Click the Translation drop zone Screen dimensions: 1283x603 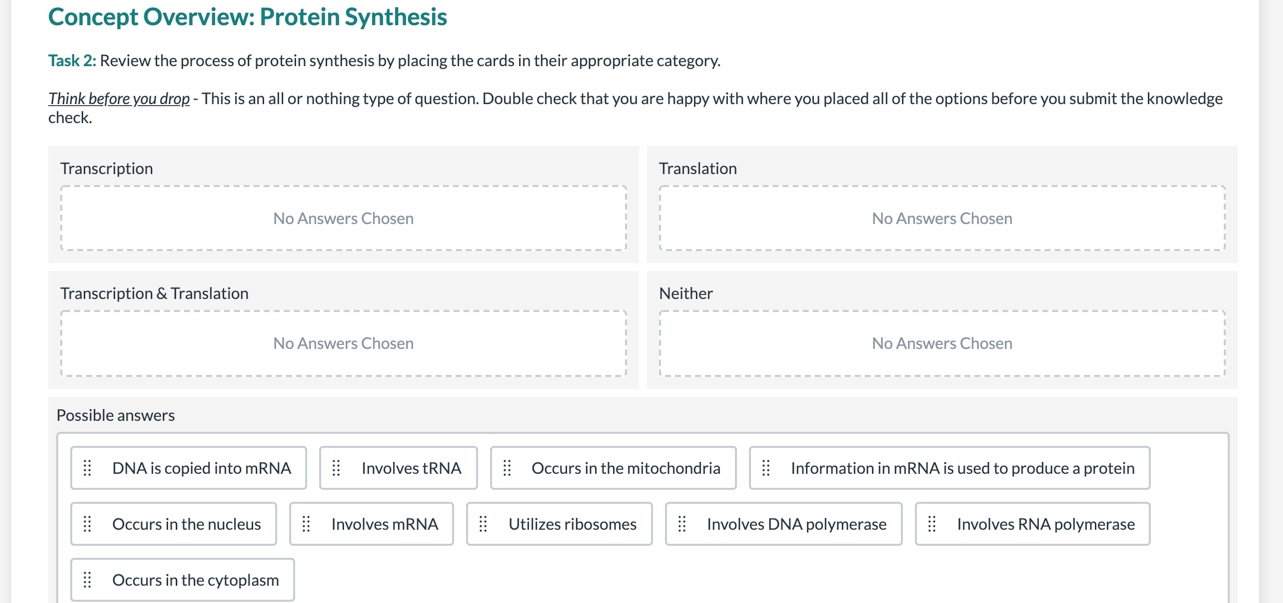tap(941, 218)
